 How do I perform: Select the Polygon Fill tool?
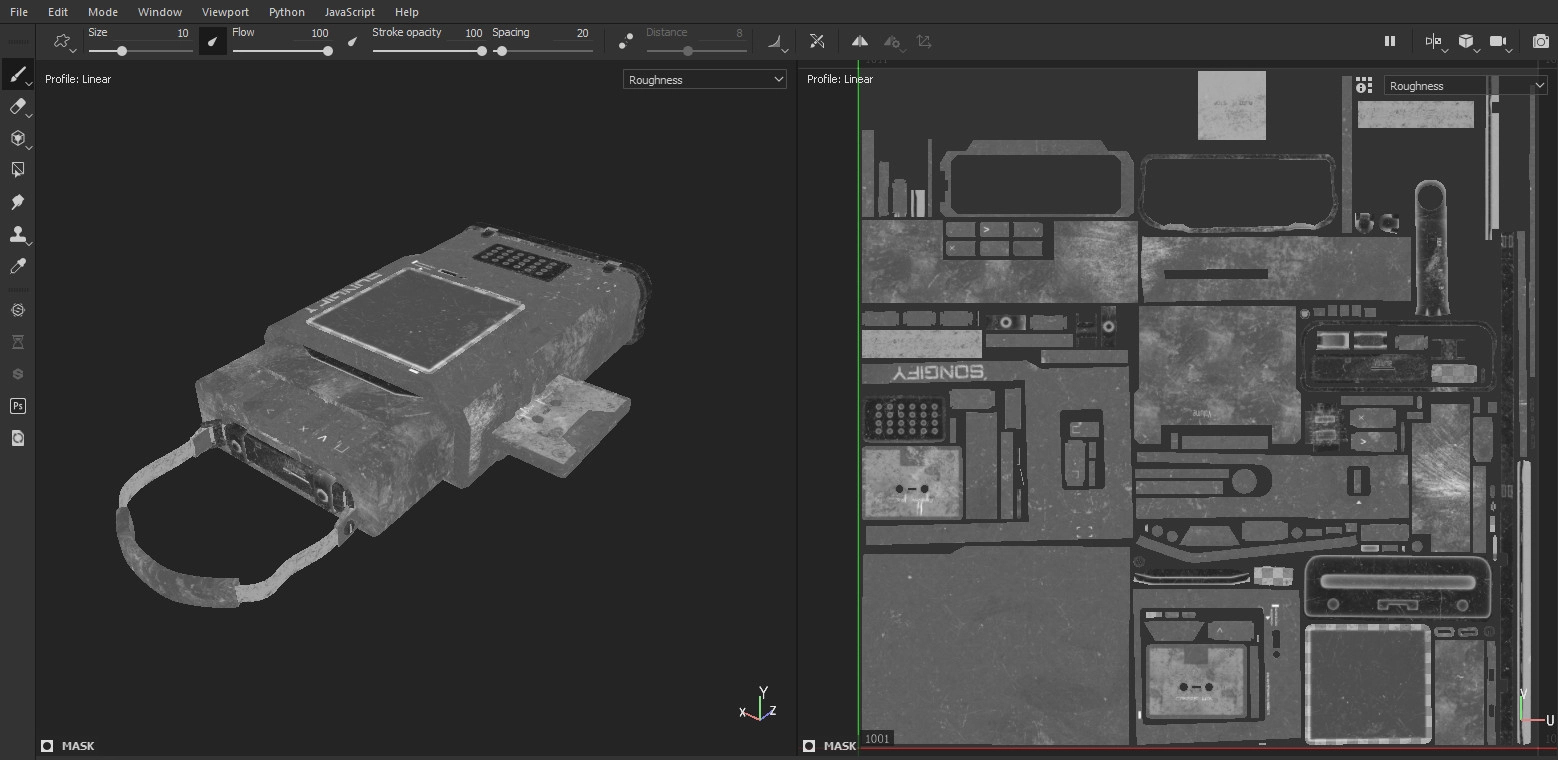pyautogui.click(x=17, y=170)
